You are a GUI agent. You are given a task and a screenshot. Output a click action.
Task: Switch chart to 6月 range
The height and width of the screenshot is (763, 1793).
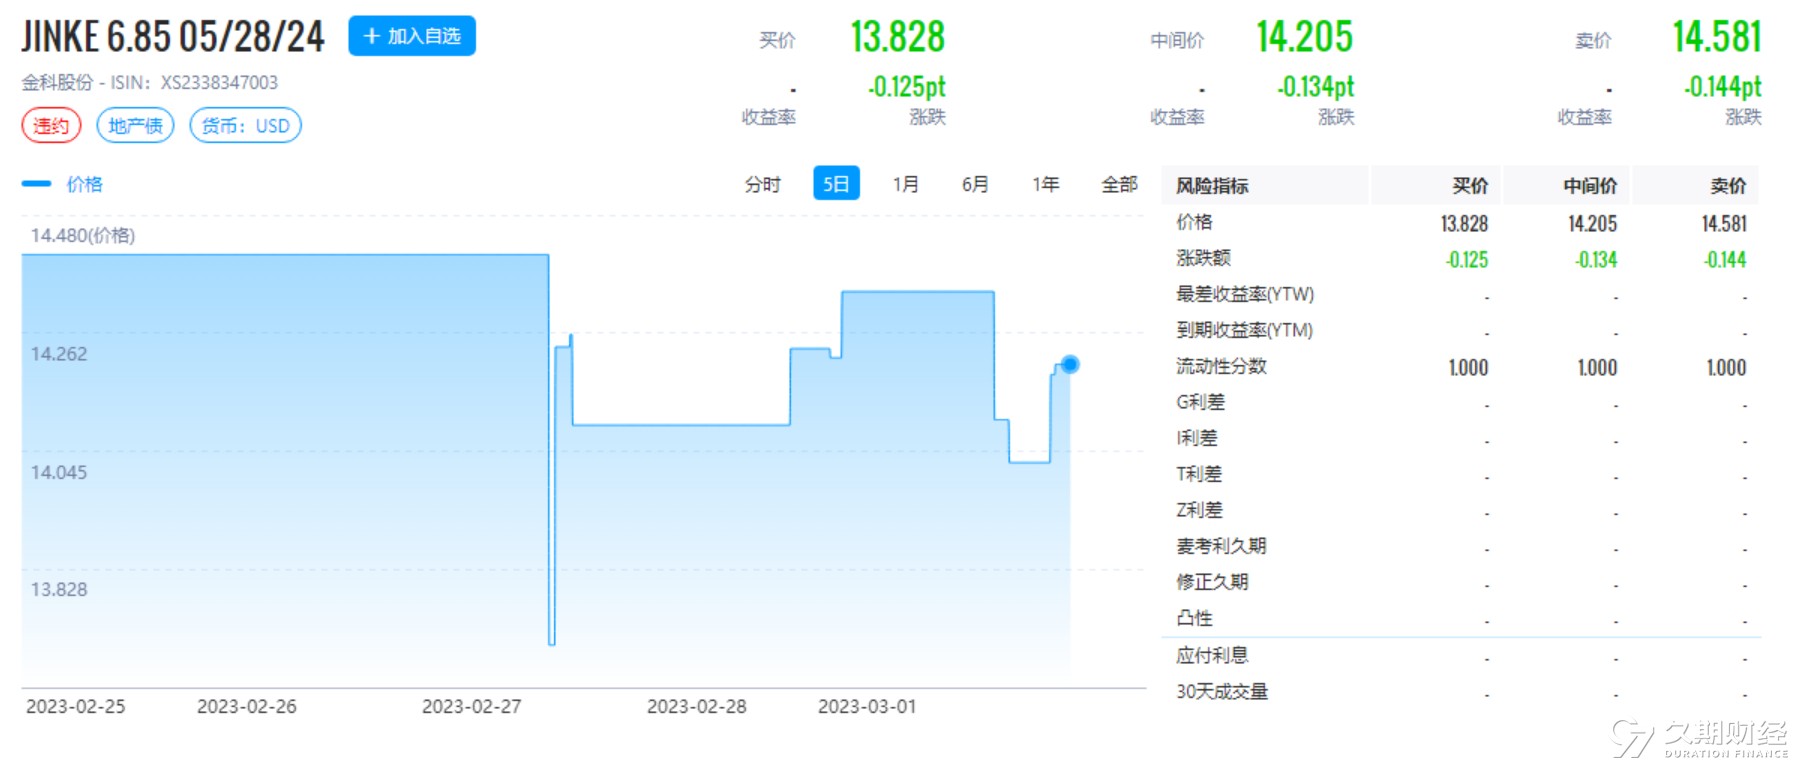pos(975,184)
